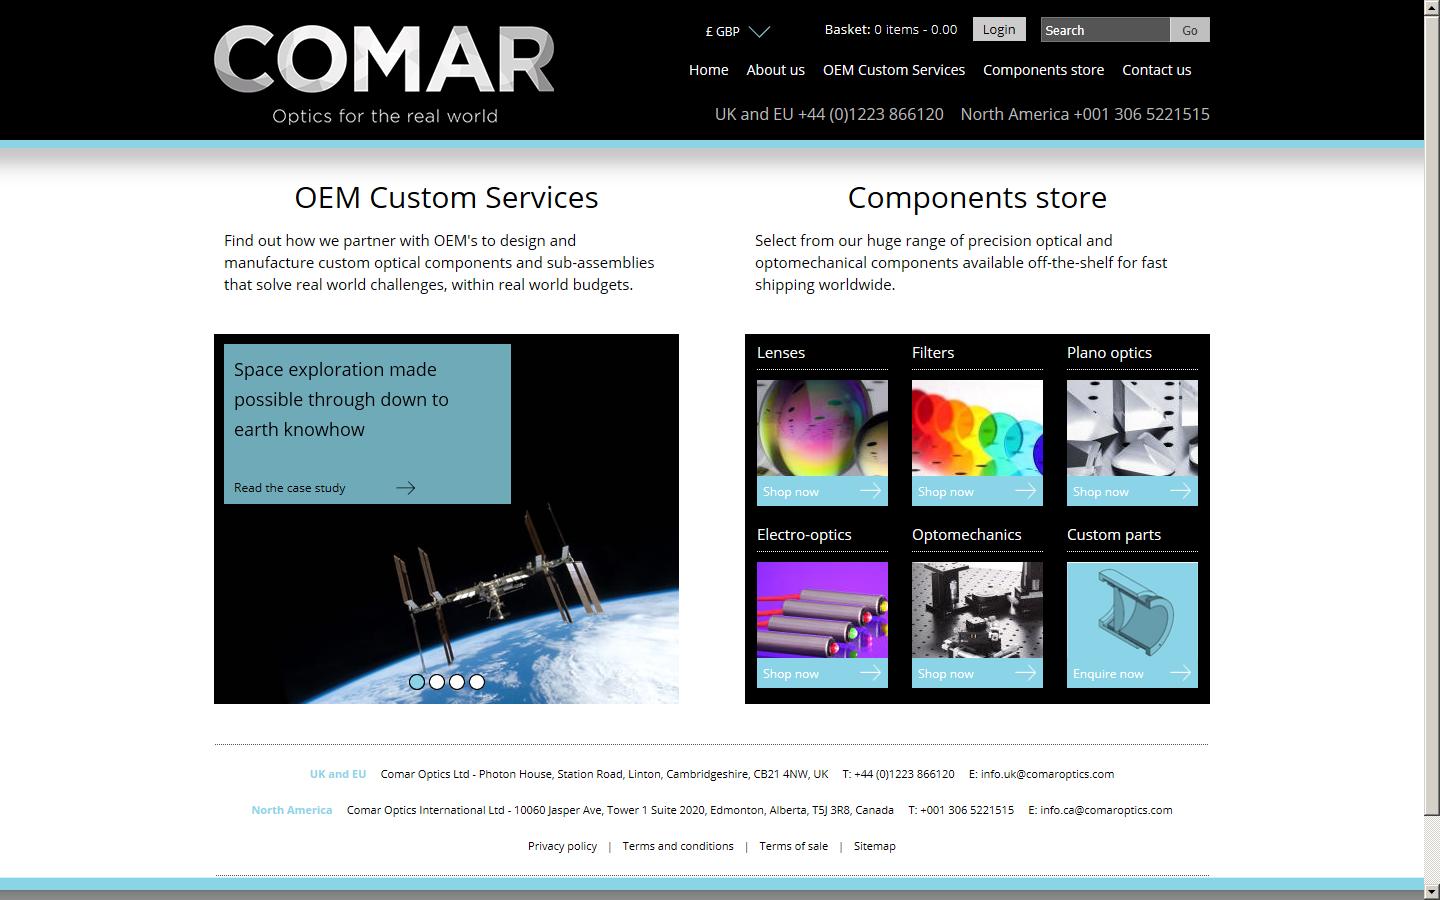
Task: Navigate to the About us menu item
Action: (775, 70)
